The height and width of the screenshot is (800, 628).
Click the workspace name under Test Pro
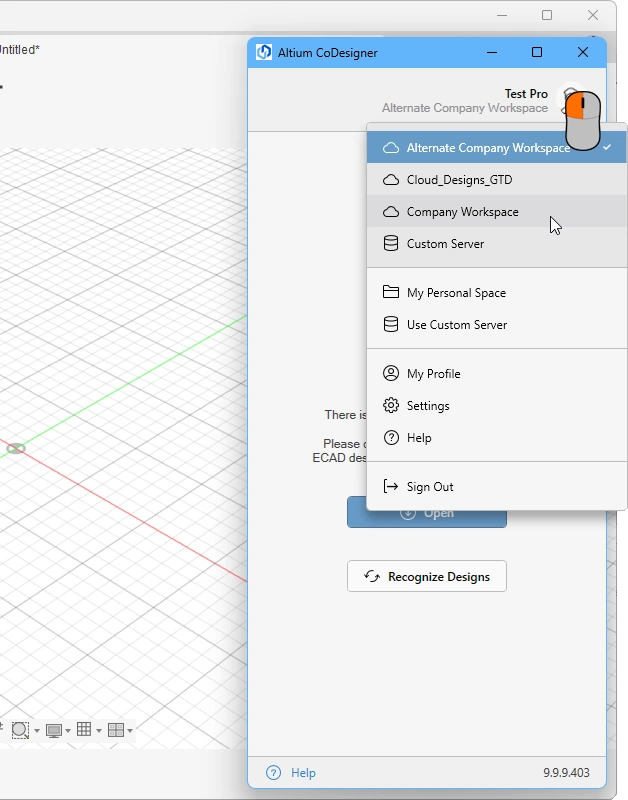(465, 108)
